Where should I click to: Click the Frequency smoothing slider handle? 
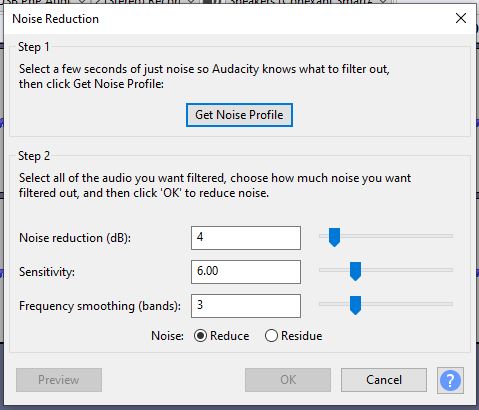pos(355,305)
